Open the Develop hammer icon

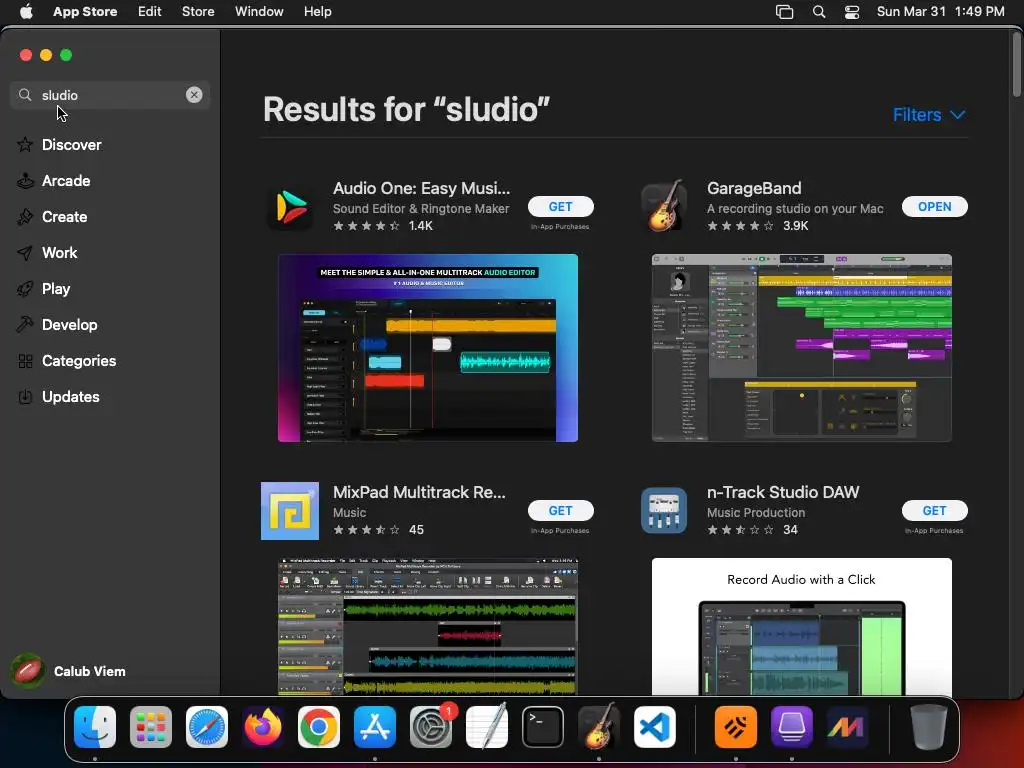pos(25,325)
